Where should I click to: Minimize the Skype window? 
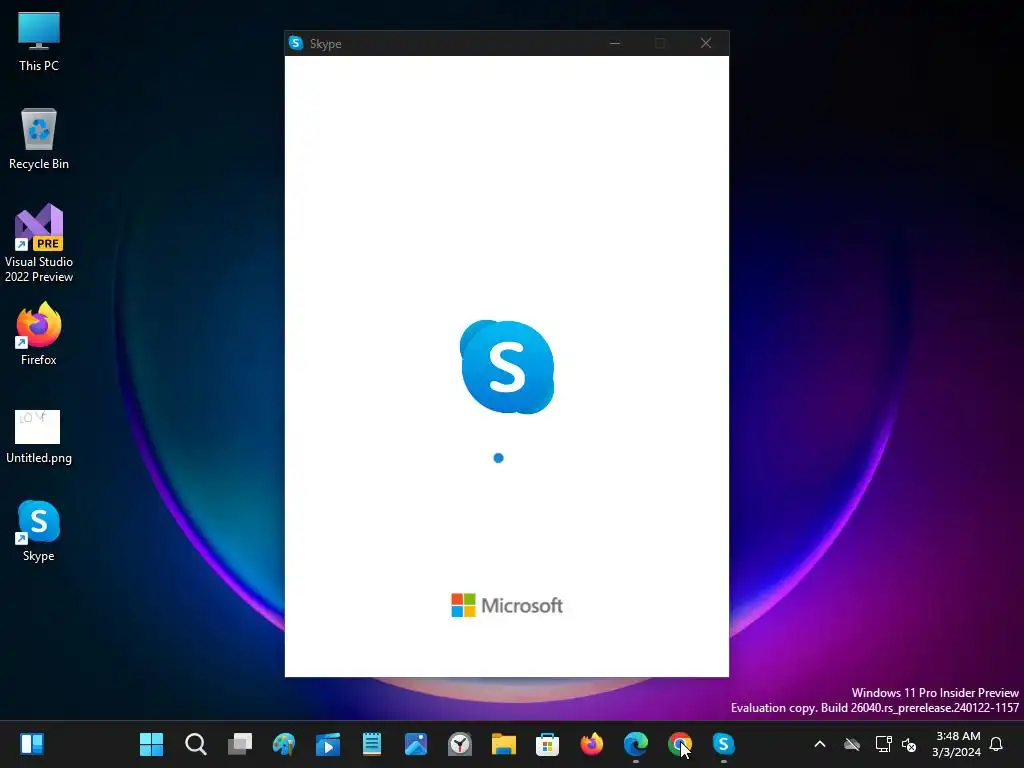[615, 43]
